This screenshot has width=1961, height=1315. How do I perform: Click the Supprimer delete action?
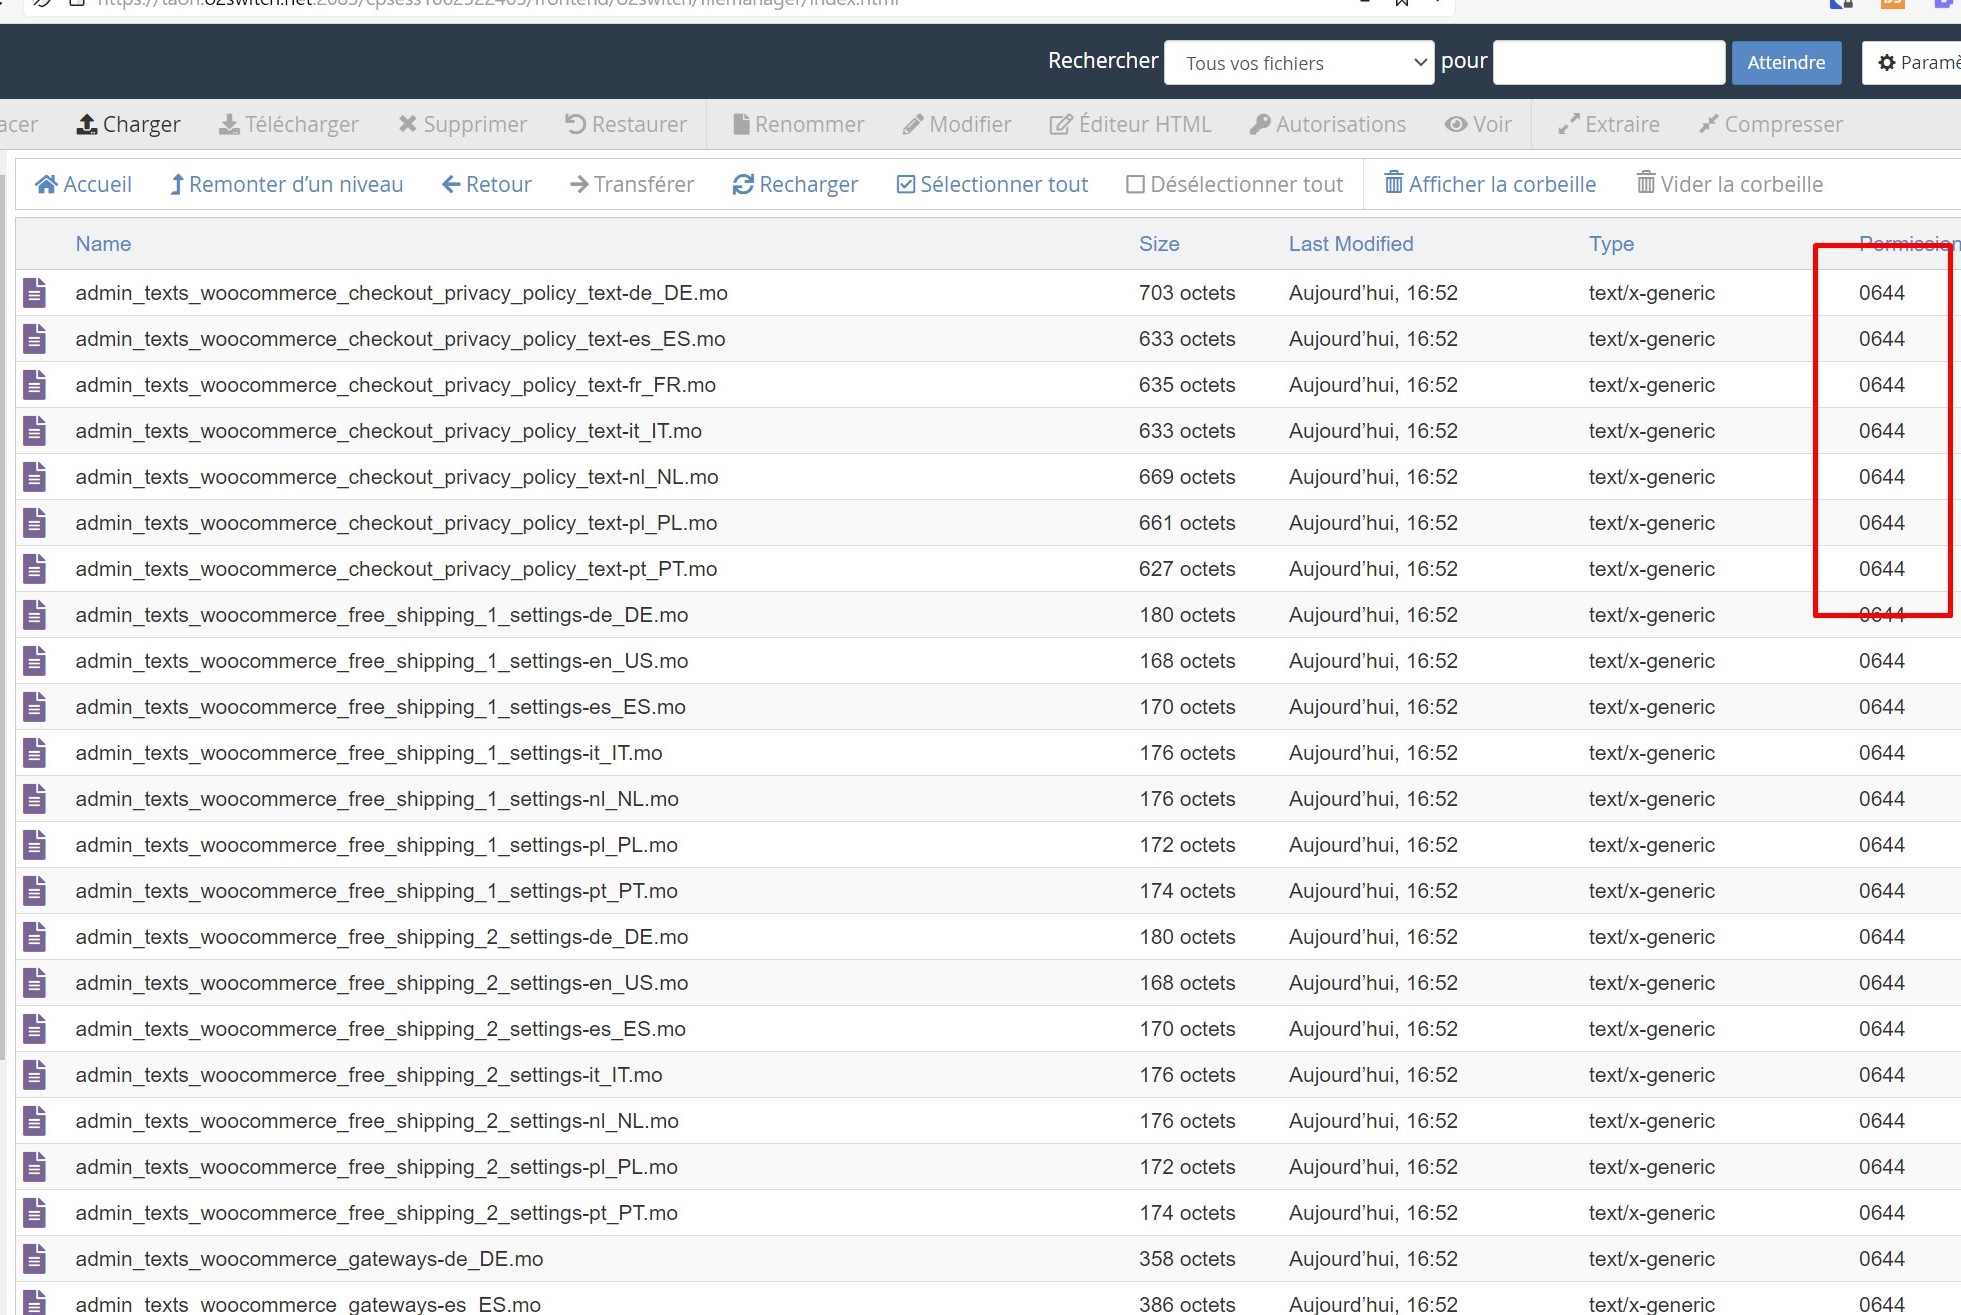click(x=462, y=124)
